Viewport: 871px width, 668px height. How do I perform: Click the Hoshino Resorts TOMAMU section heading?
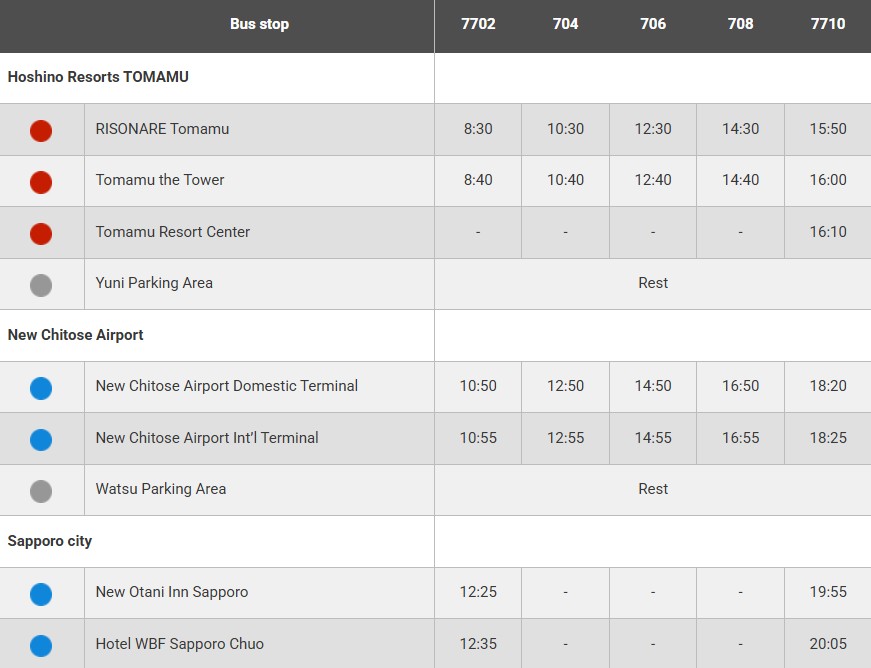pyautogui.click(x=98, y=77)
